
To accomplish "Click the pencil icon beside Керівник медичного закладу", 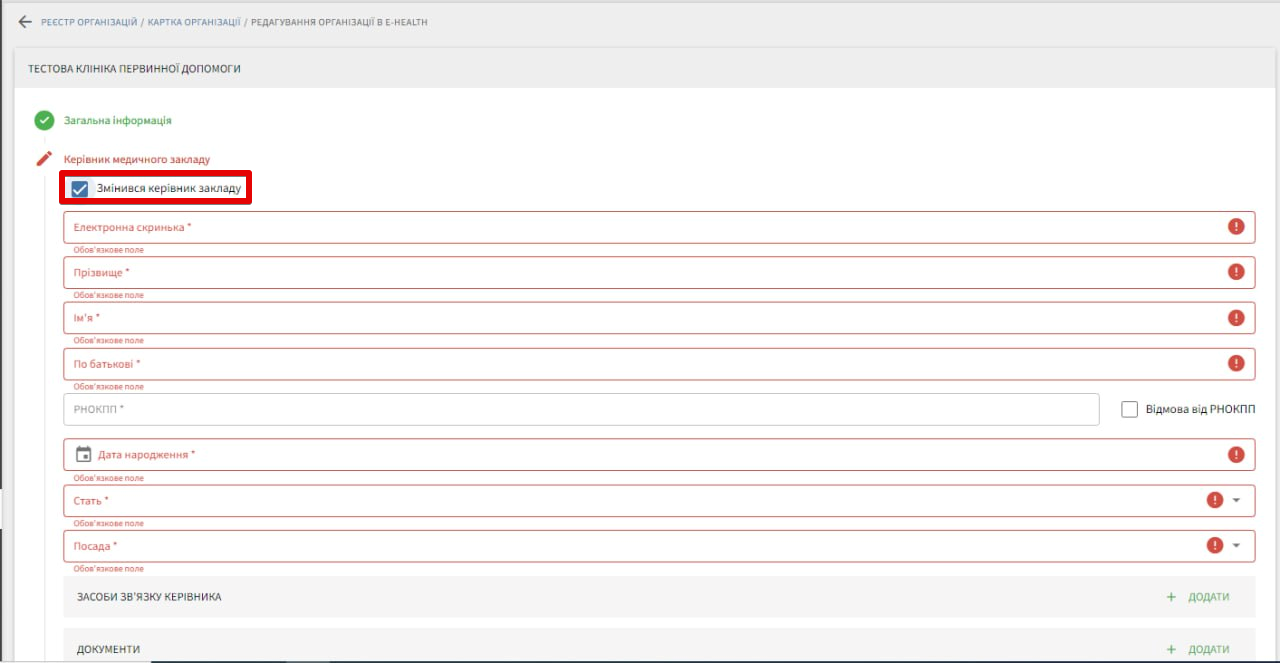I will pyautogui.click(x=44, y=159).
